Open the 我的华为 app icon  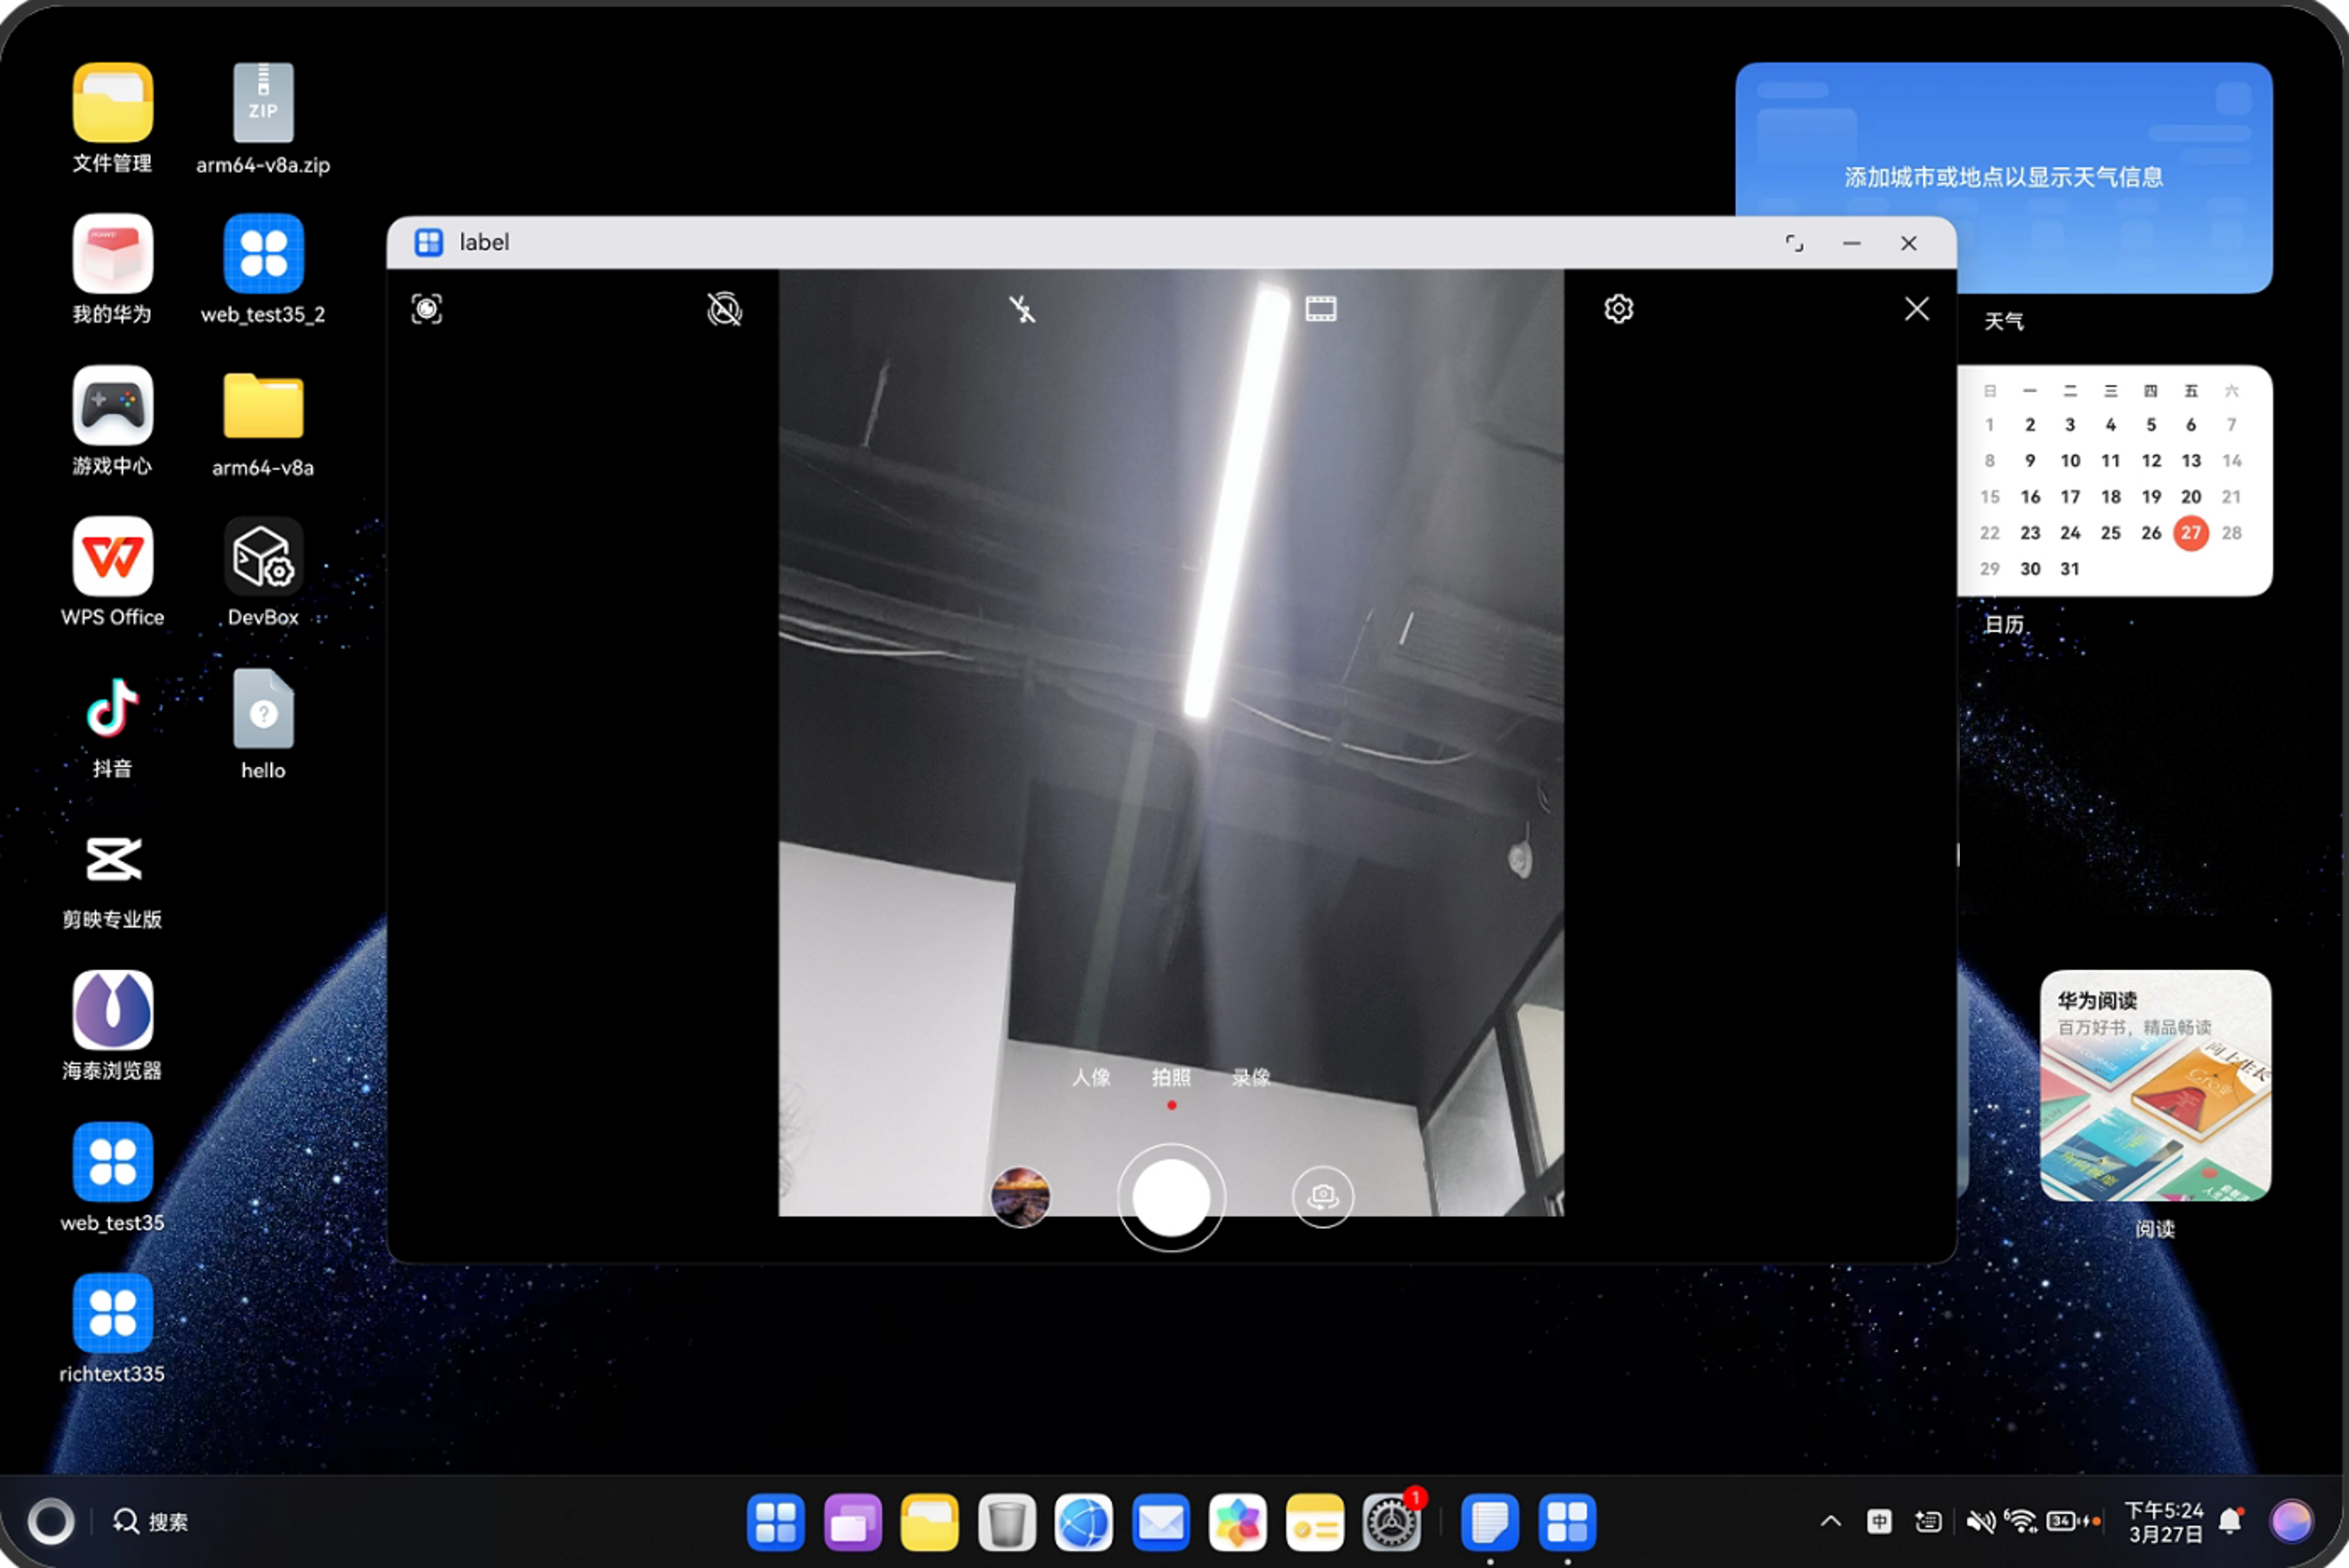tap(112, 269)
